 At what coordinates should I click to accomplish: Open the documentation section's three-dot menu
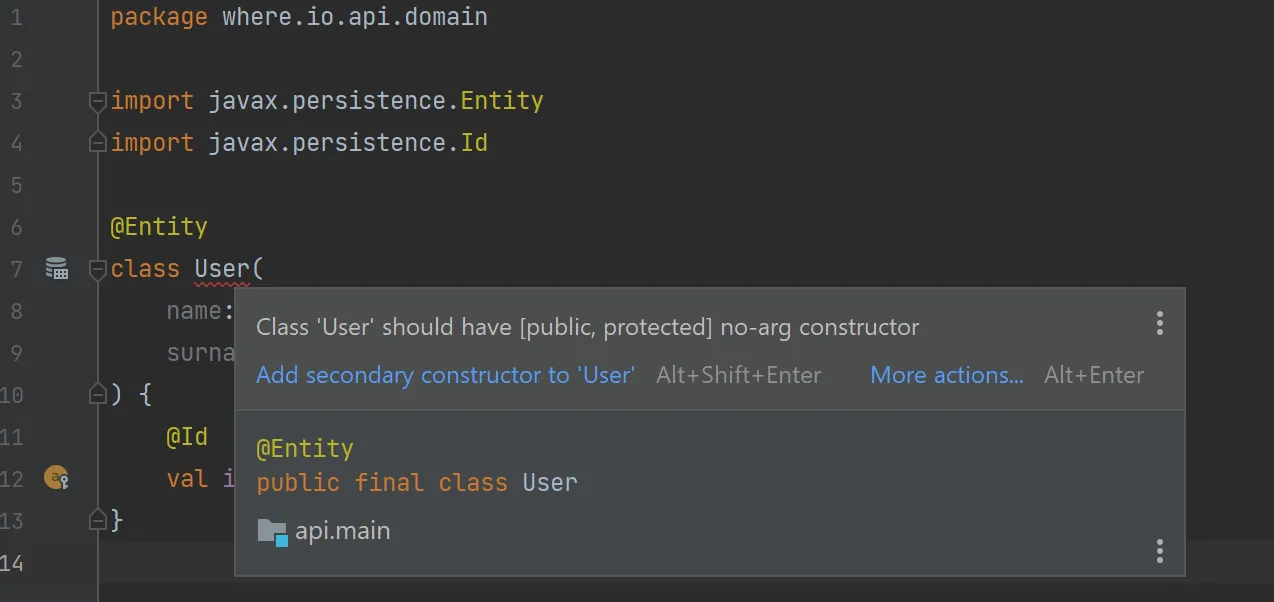tap(1160, 551)
